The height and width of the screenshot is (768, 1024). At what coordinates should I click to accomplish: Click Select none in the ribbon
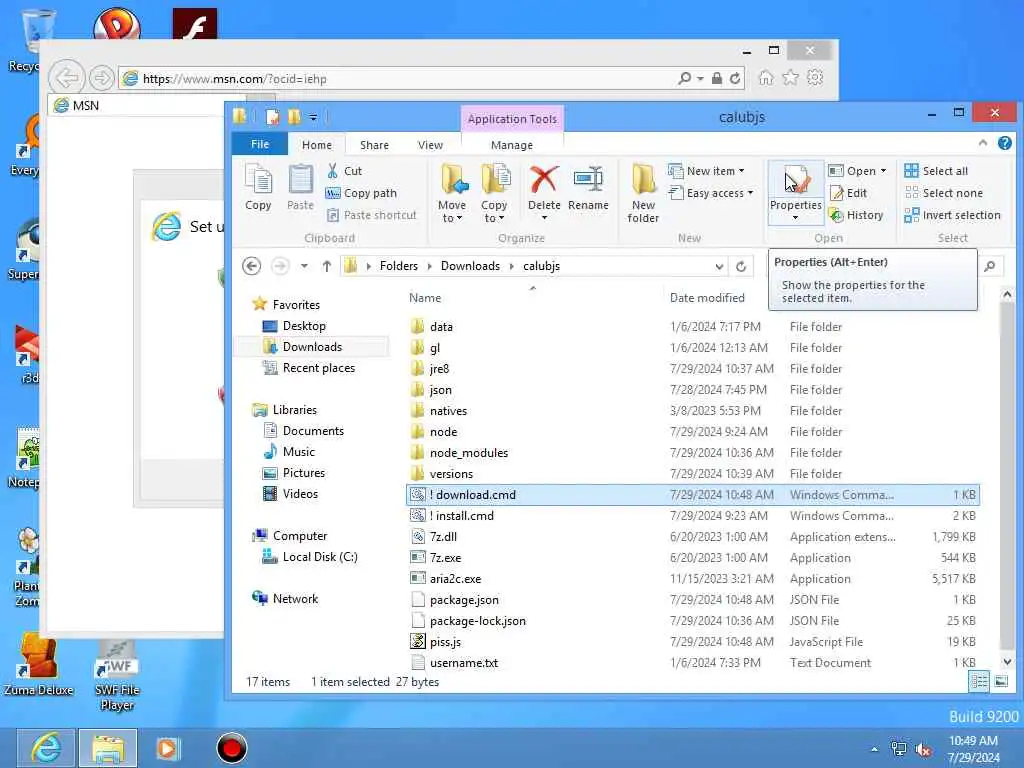pos(944,193)
